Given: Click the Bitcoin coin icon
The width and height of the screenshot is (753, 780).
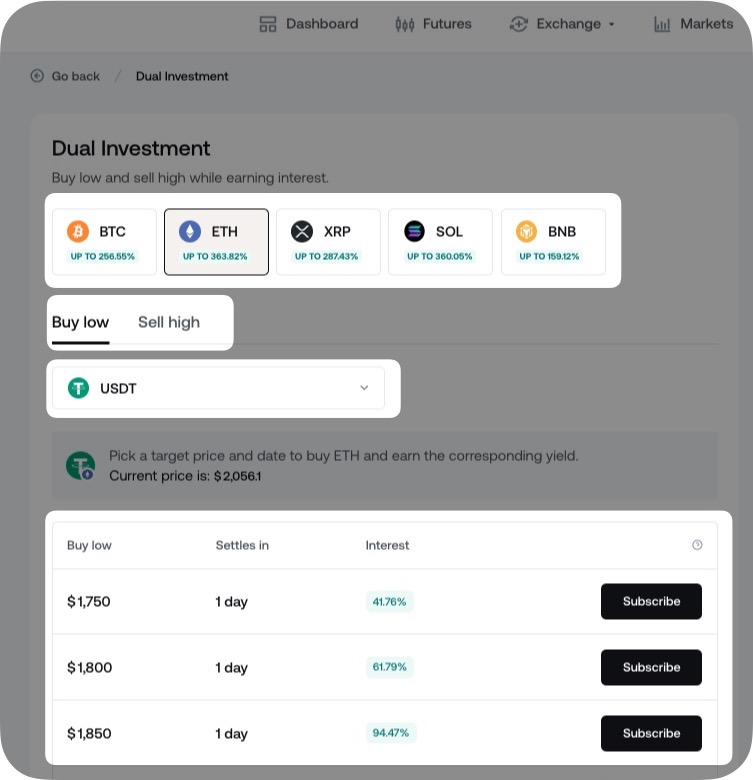Looking at the screenshot, I should (x=78, y=232).
